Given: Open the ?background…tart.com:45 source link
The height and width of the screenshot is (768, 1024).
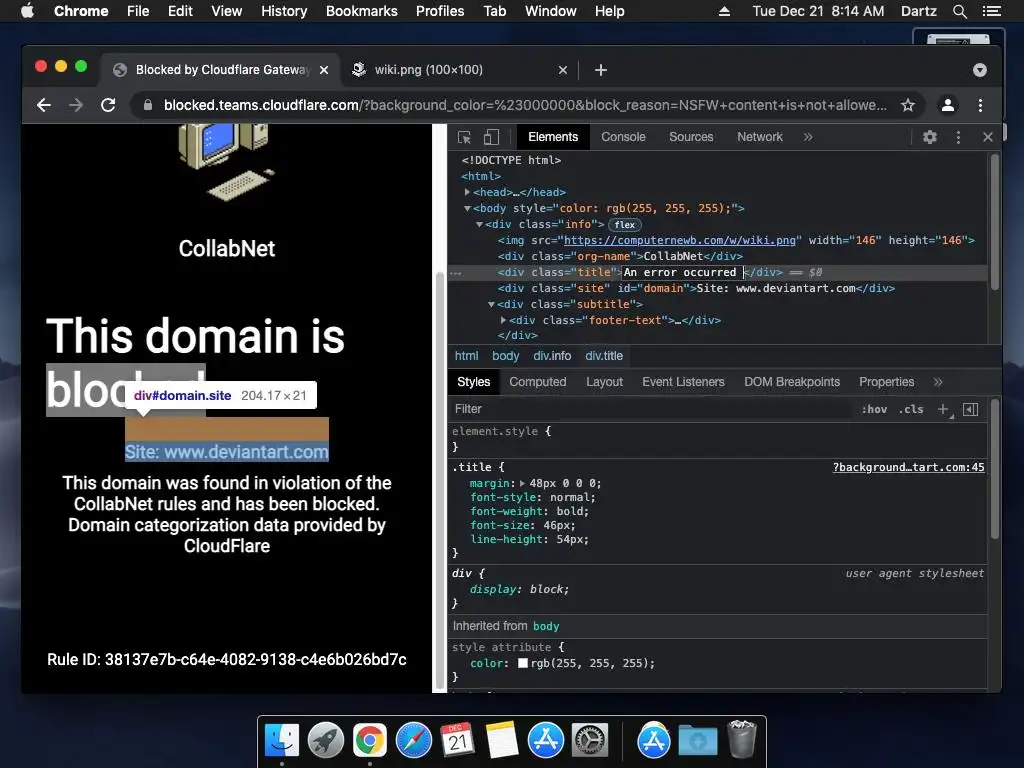Looking at the screenshot, I should pos(908,468).
